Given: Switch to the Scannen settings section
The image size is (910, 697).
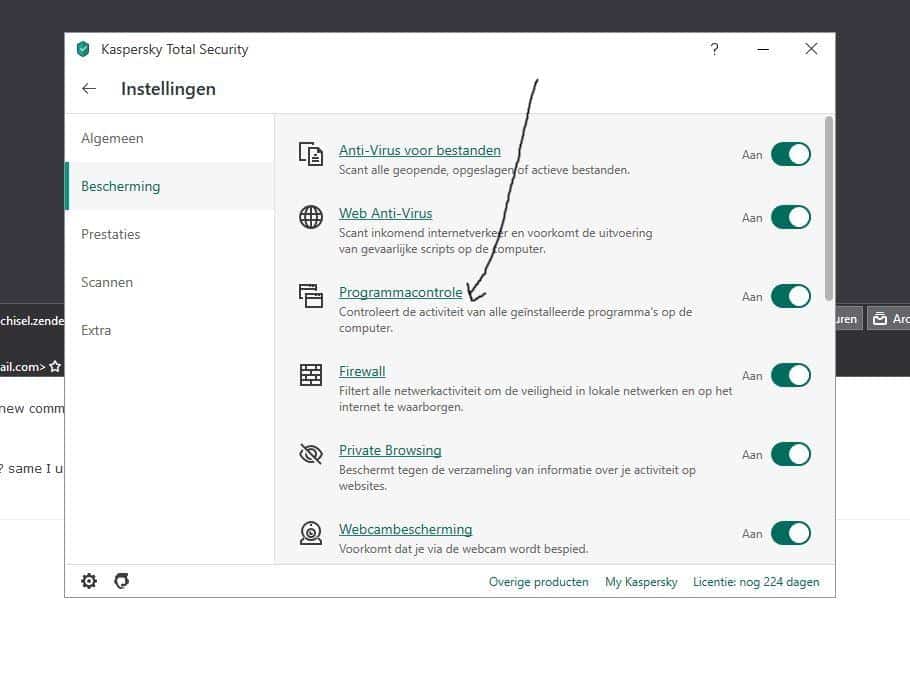Looking at the screenshot, I should [x=171, y=283].
